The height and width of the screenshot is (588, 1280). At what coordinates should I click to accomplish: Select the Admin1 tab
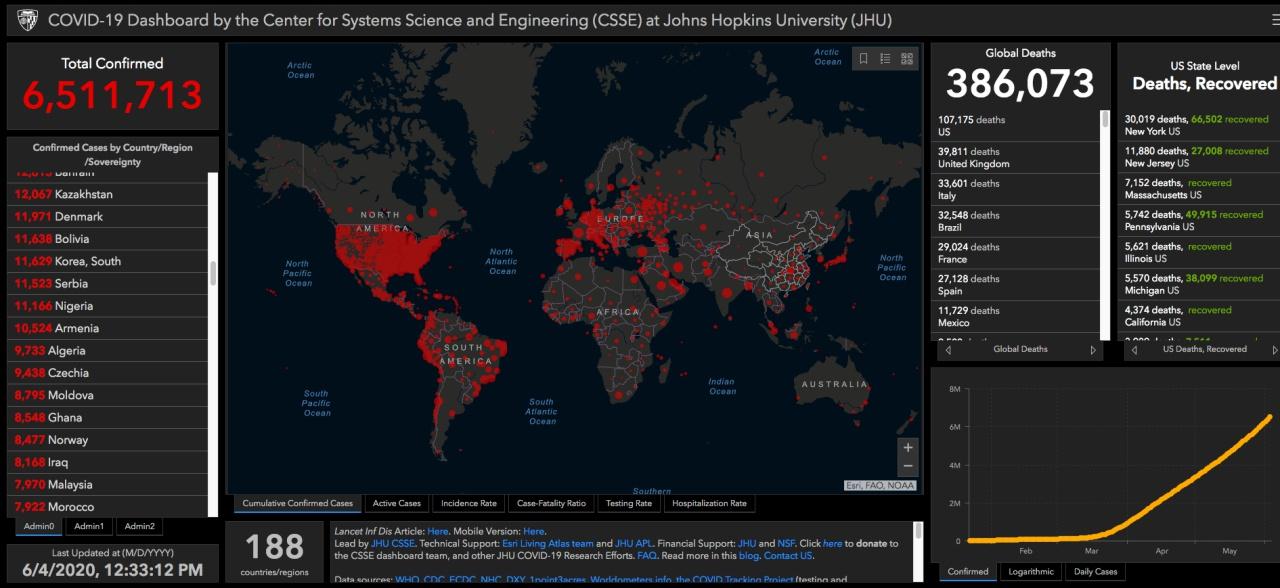[x=89, y=526]
